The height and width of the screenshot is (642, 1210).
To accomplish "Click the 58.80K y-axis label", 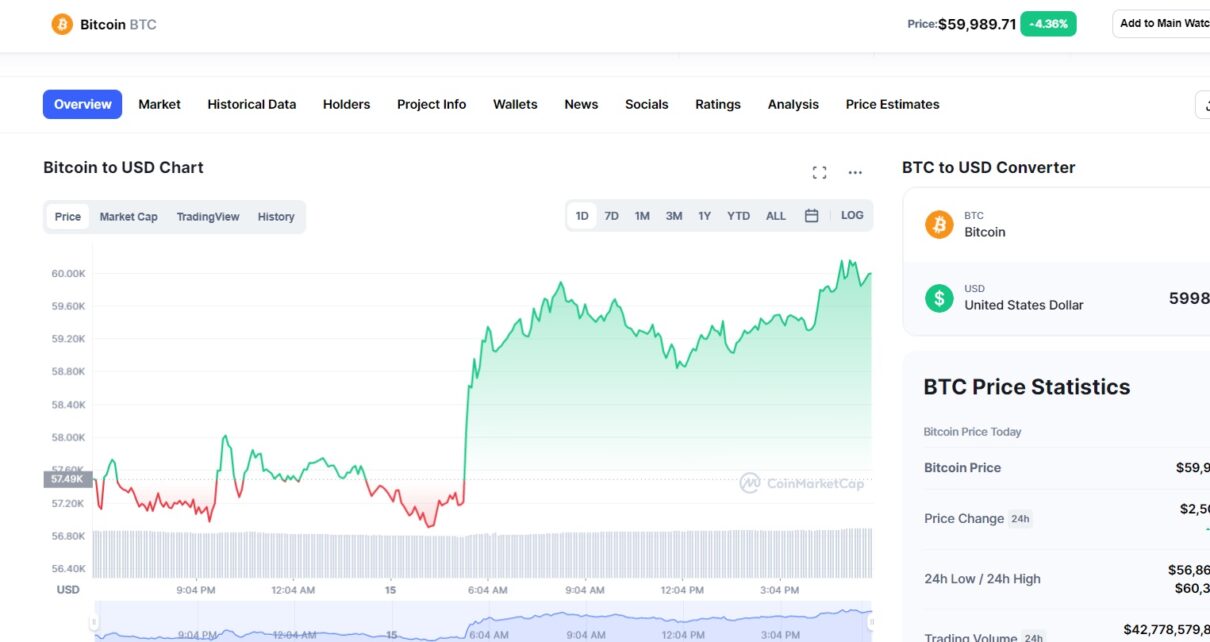I will (68, 372).
